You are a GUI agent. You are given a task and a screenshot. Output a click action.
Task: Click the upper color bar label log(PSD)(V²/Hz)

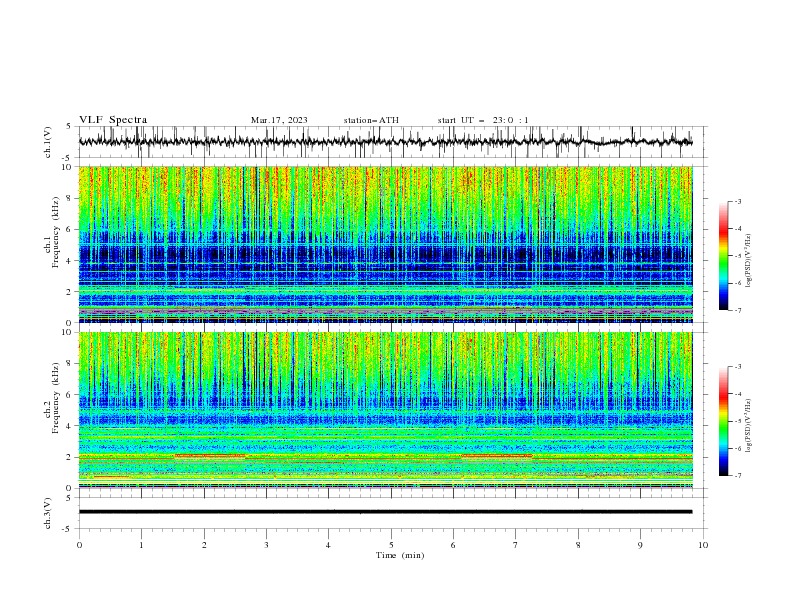click(x=749, y=261)
